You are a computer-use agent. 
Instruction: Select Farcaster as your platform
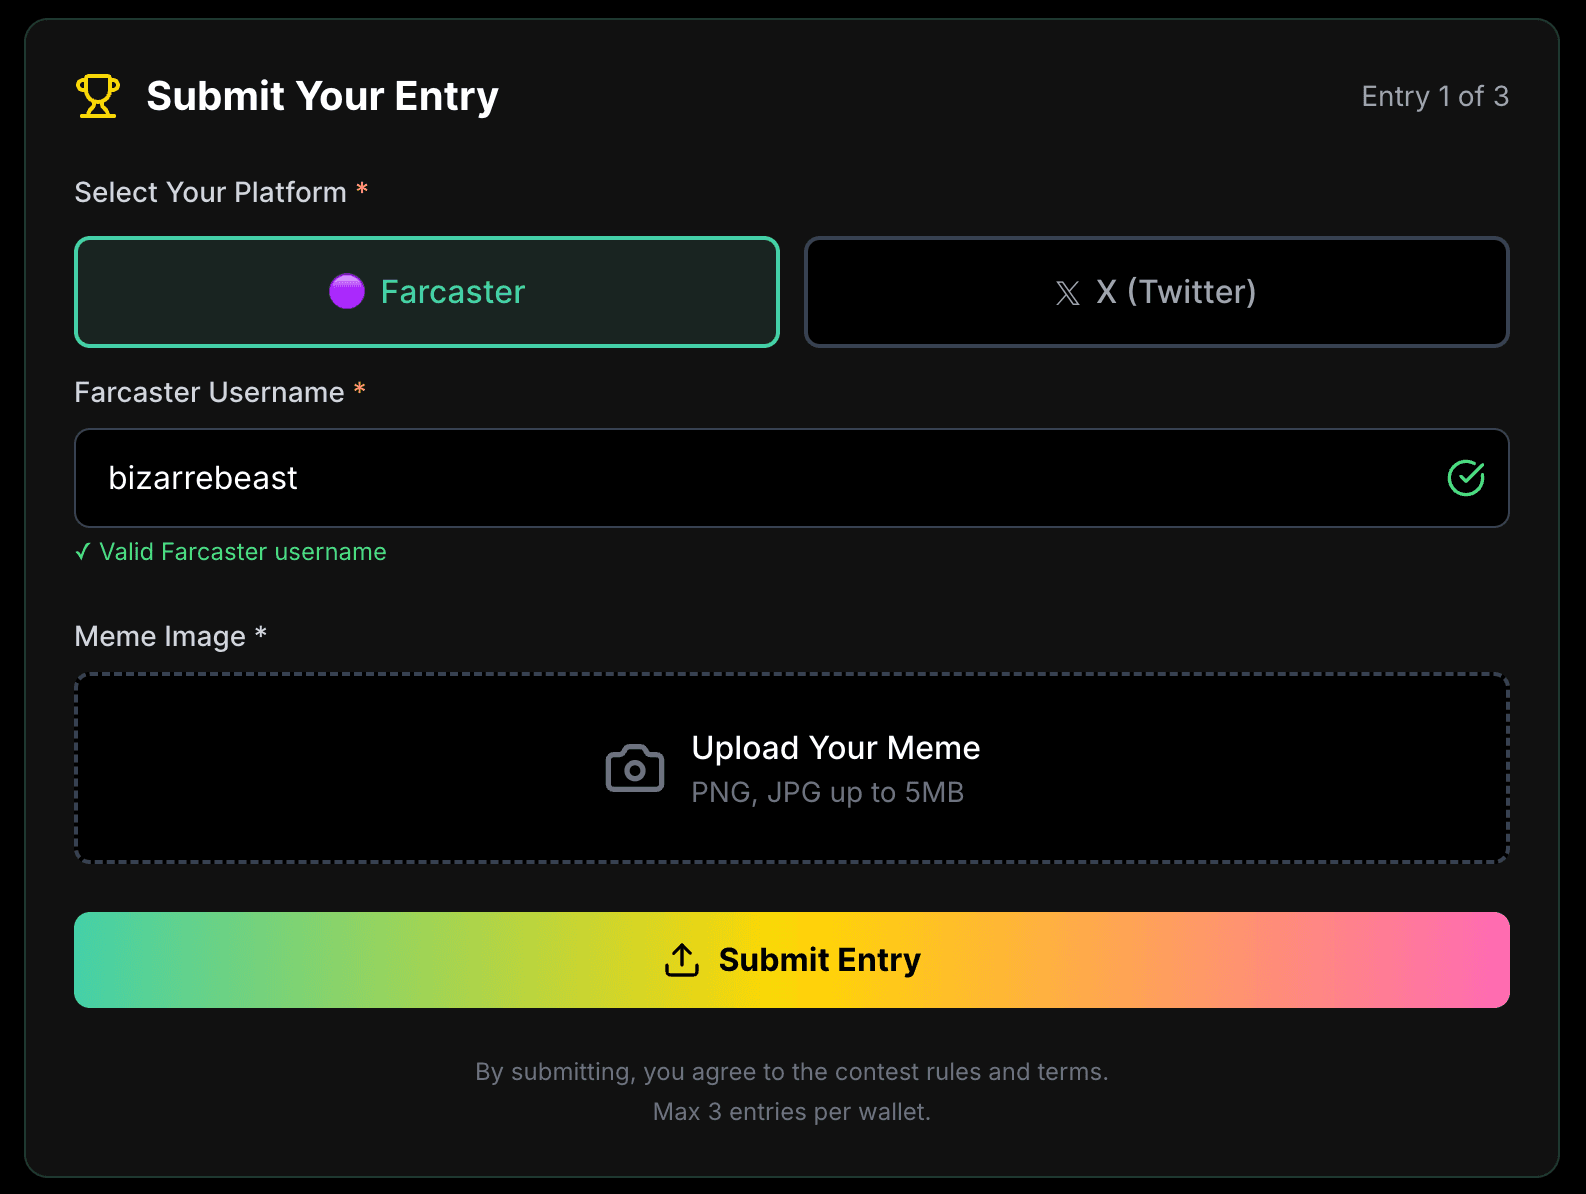427,292
